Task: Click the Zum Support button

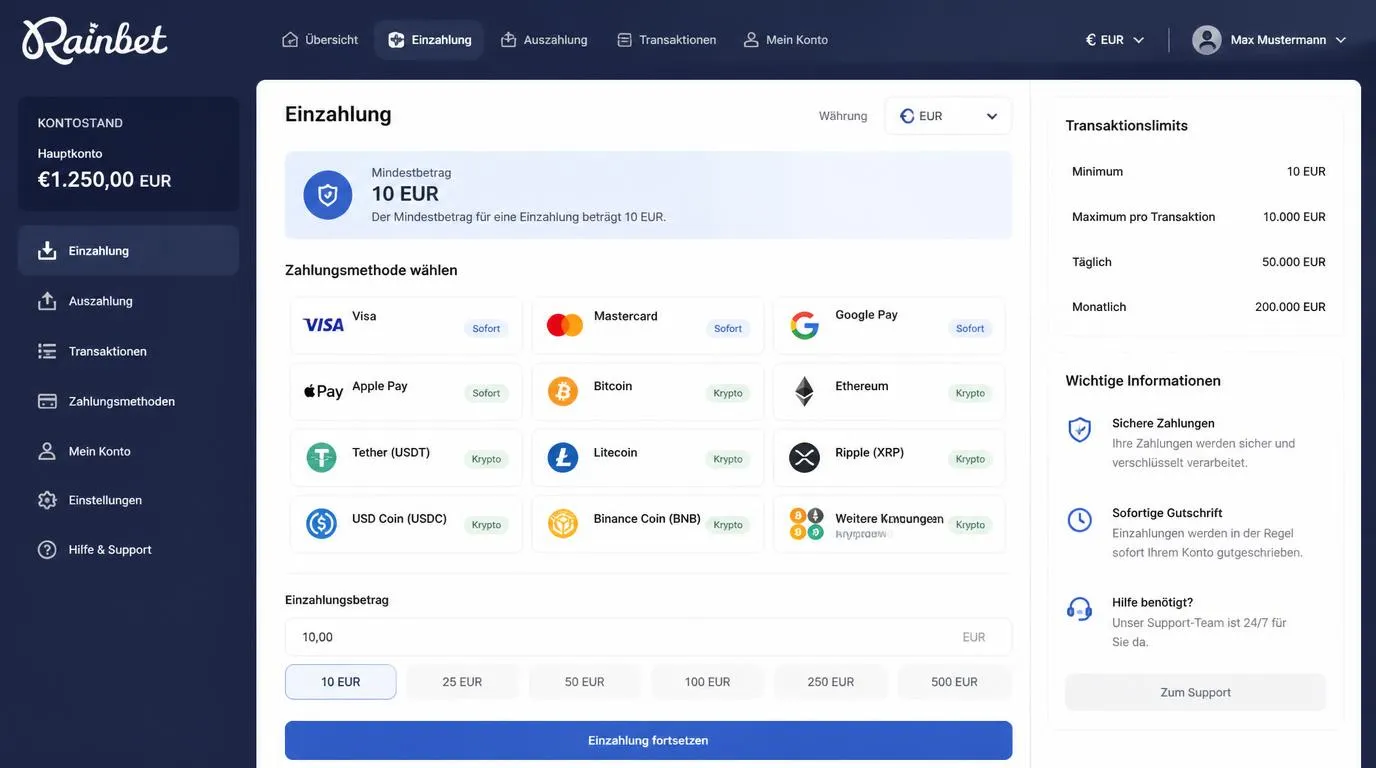Action: pyautogui.click(x=1195, y=692)
